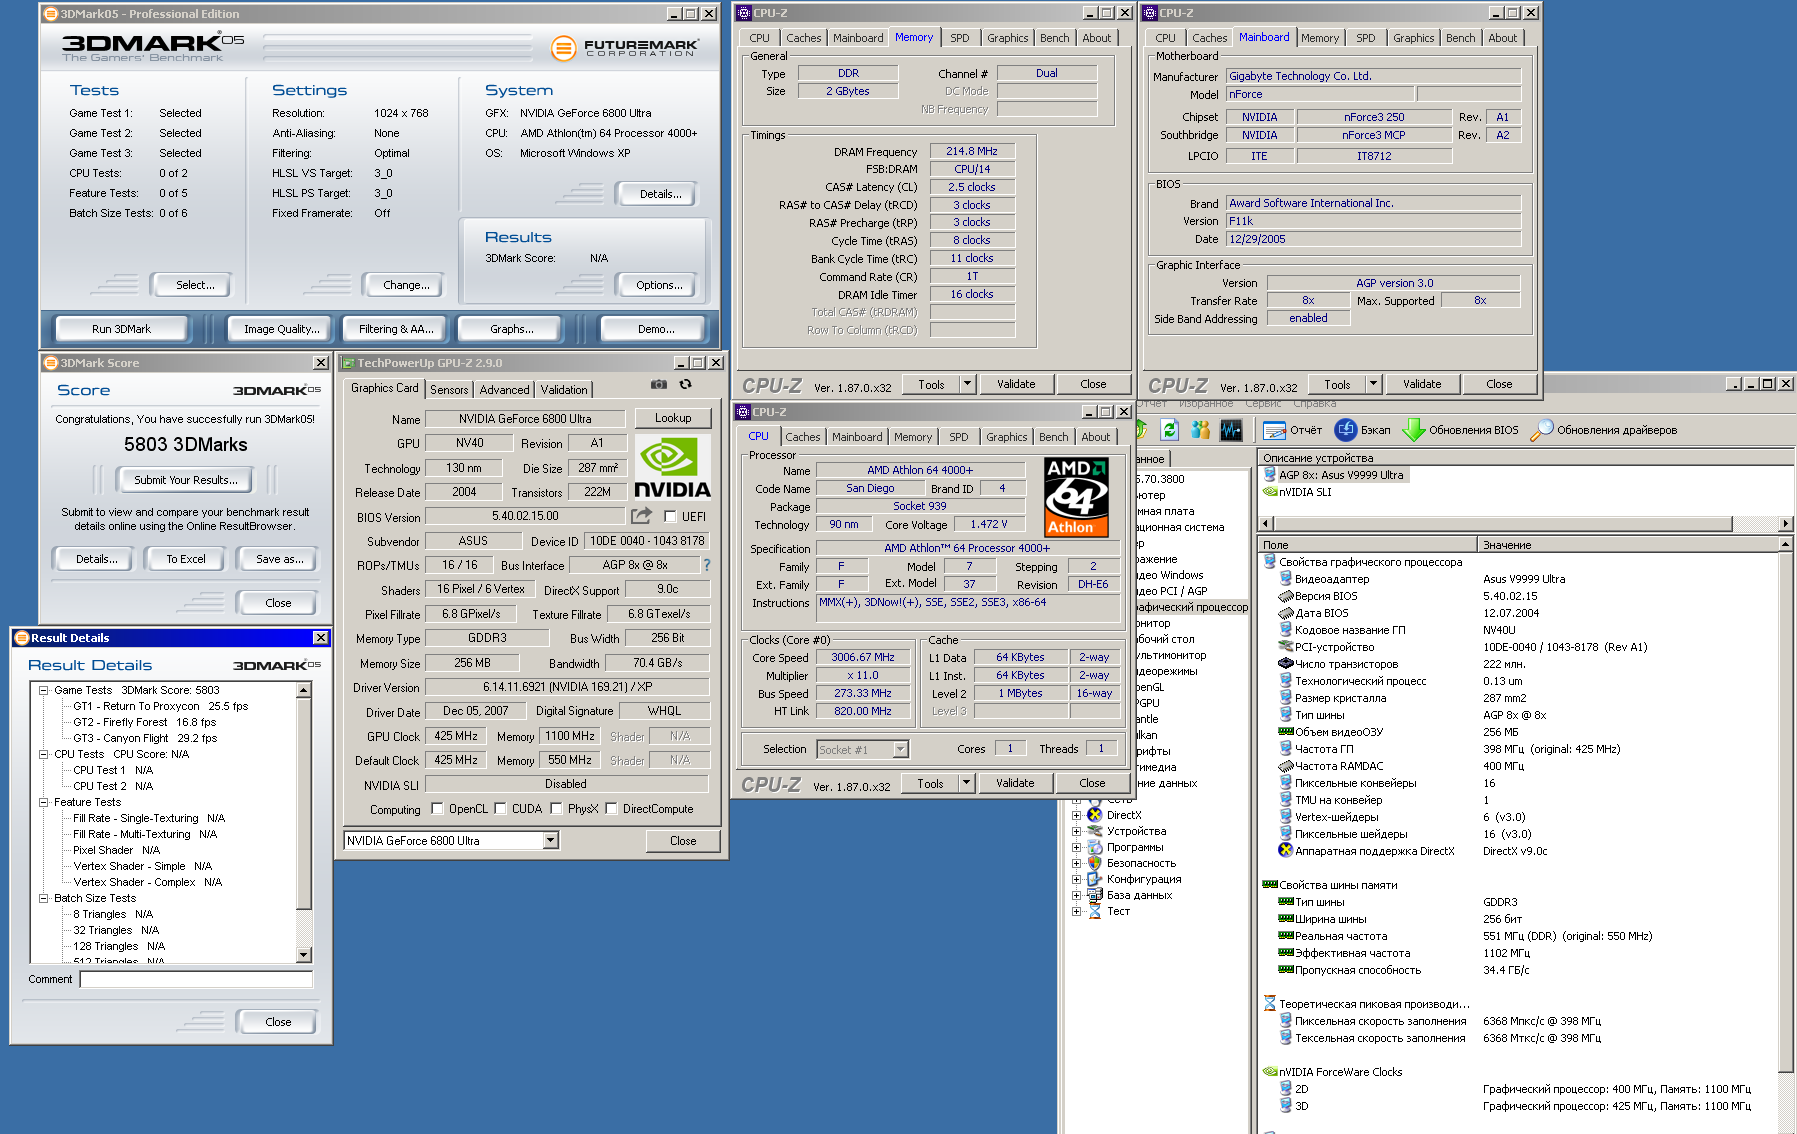This screenshot has width=1797, height=1134.
Task: Switch to the Sensors tab in GPU-Z
Action: [449, 390]
